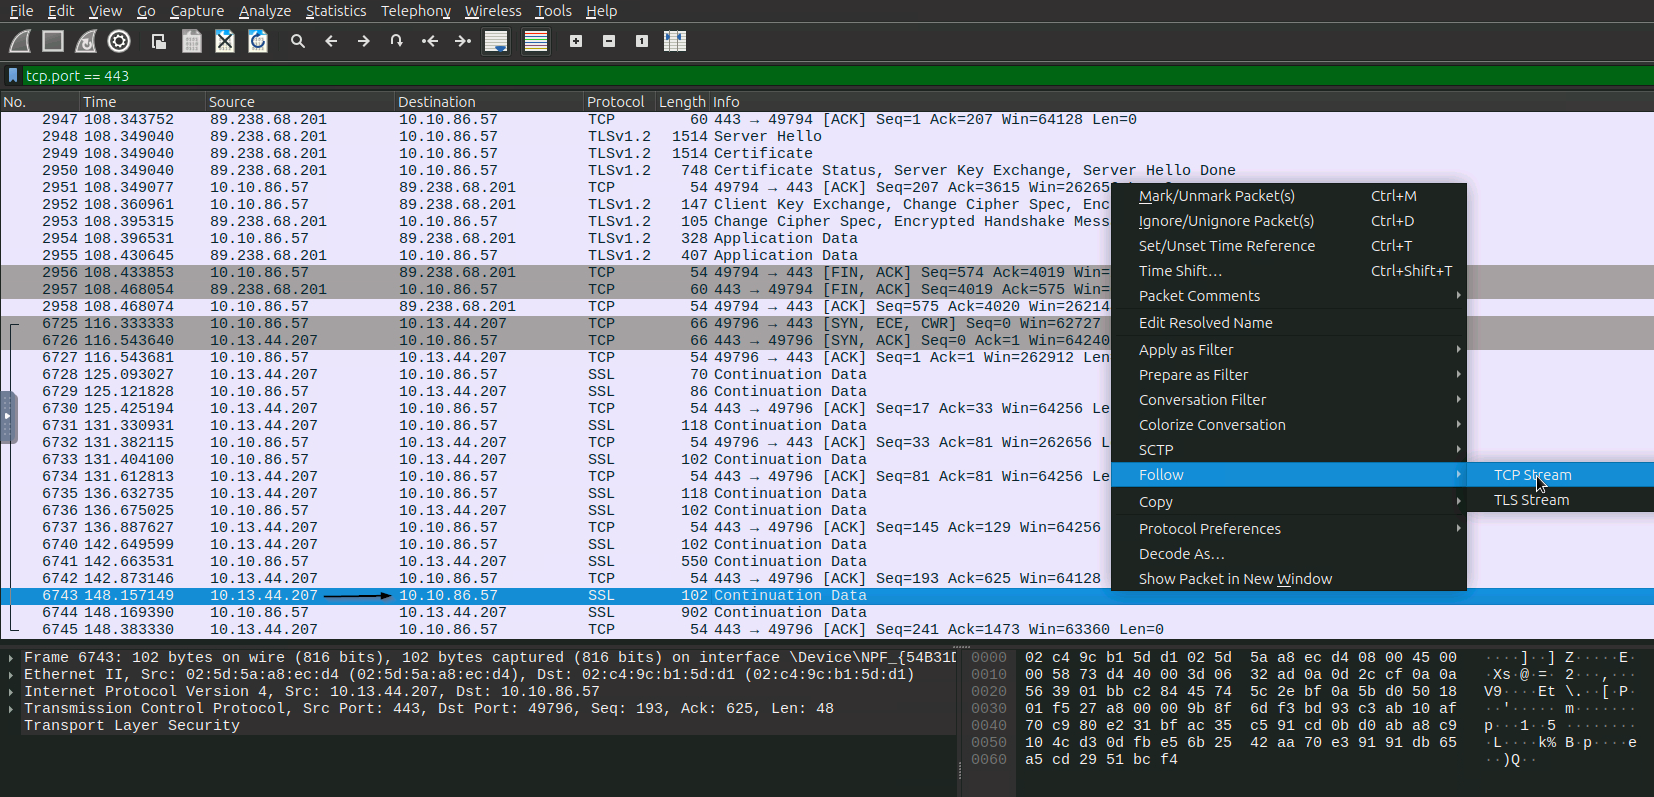1654x797 pixels.
Task: Toggle packet list colorization button
Action: (536, 41)
